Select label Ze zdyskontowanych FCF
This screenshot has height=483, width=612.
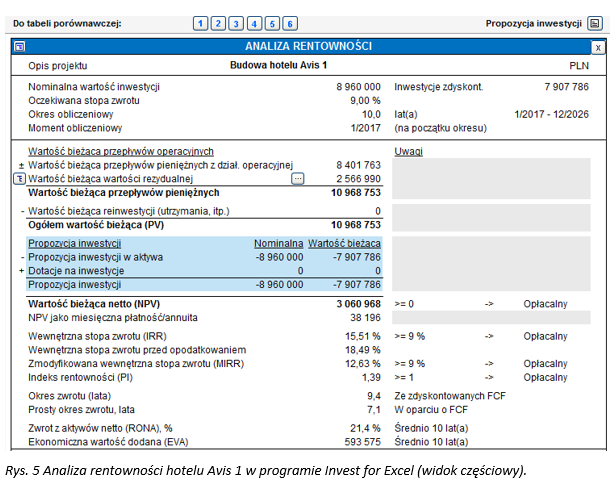(x=450, y=396)
